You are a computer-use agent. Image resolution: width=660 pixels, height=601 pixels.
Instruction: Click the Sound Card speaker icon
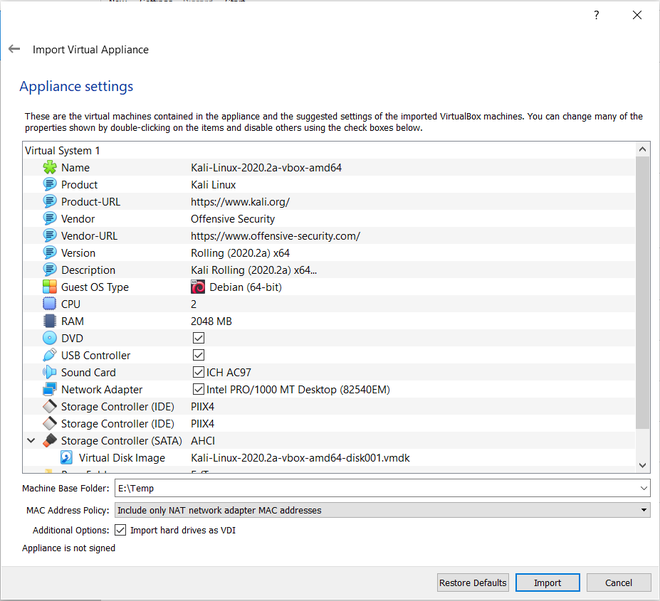click(x=50, y=372)
